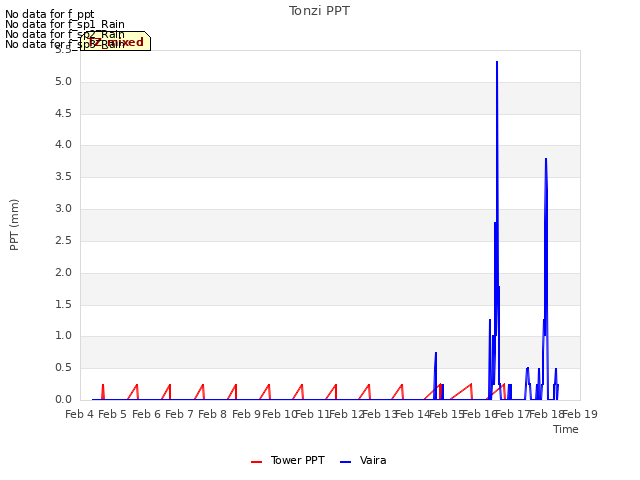Viewport: 640px width, 480px height.
Task: Click the Feb 9 x-axis tick label
Action: point(246,414)
